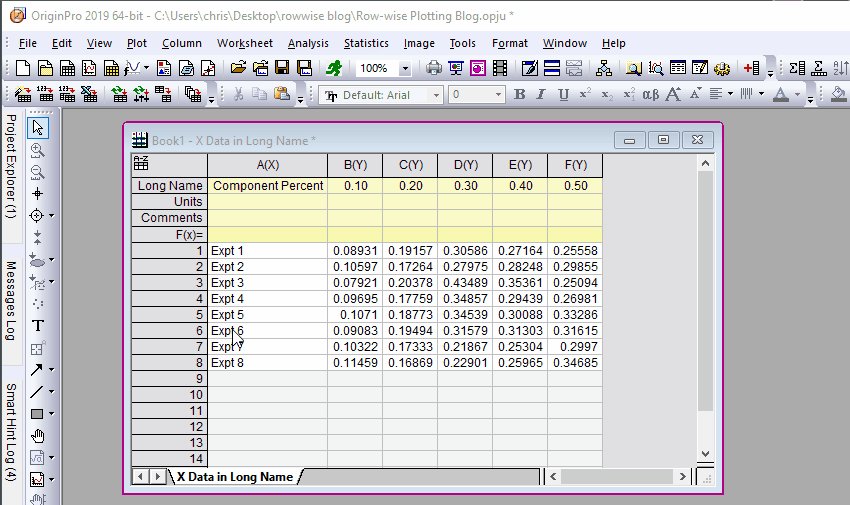Toggle Bold formatting

click(519, 94)
